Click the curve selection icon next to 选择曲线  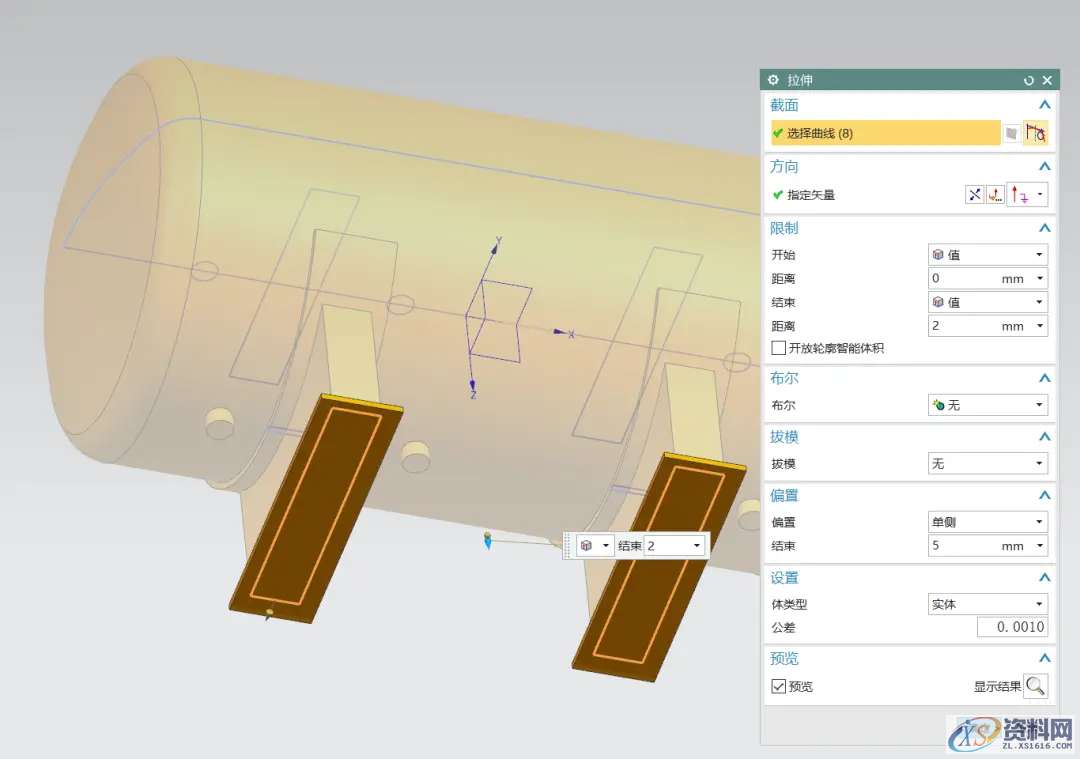[1036, 133]
